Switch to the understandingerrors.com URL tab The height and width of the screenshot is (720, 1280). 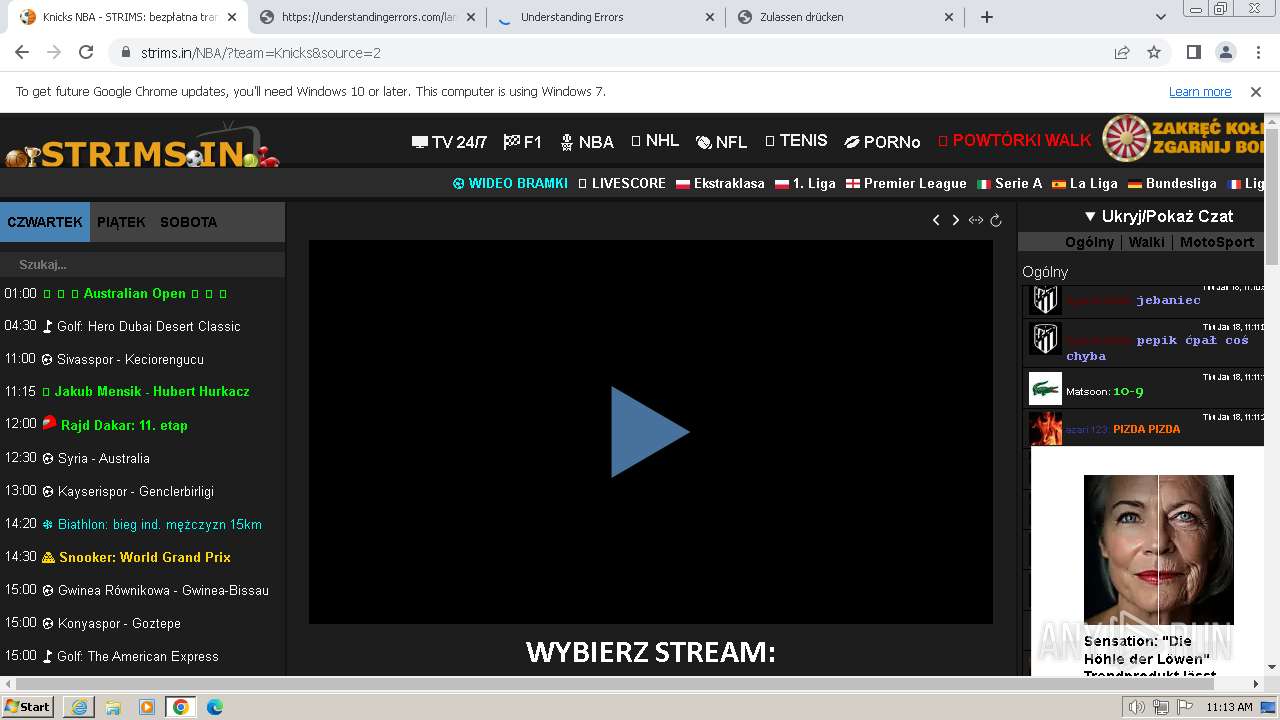pyautogui.click(x=367, y=17)
